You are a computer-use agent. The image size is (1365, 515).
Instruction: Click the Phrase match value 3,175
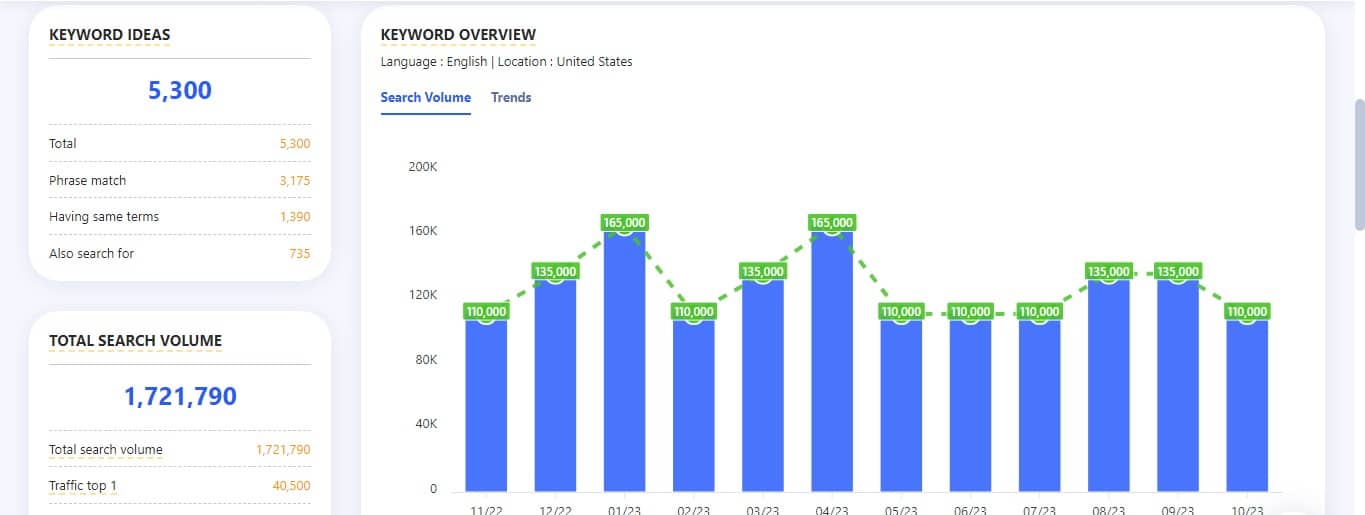click(x=294, y=180)
